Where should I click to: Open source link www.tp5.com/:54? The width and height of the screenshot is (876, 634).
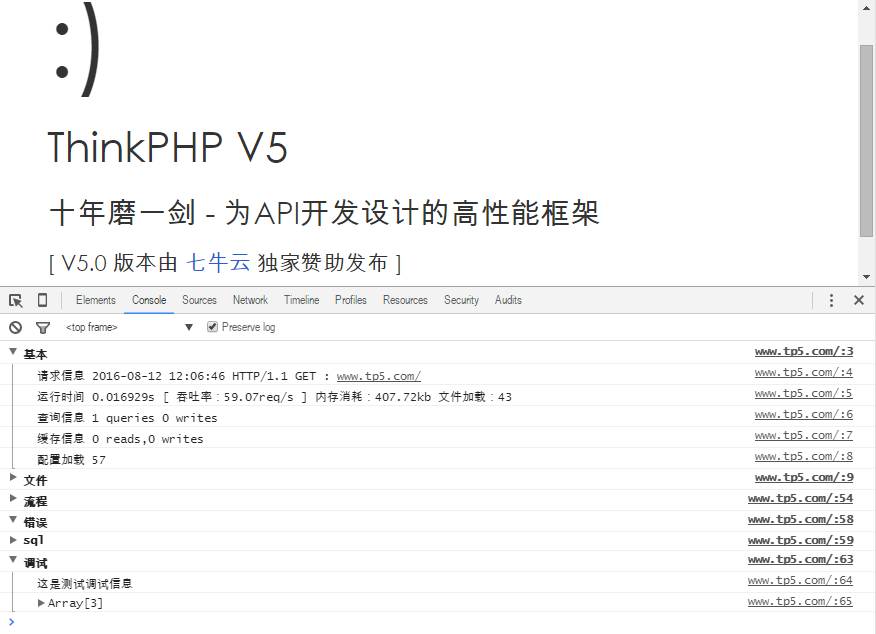point(801,498)
